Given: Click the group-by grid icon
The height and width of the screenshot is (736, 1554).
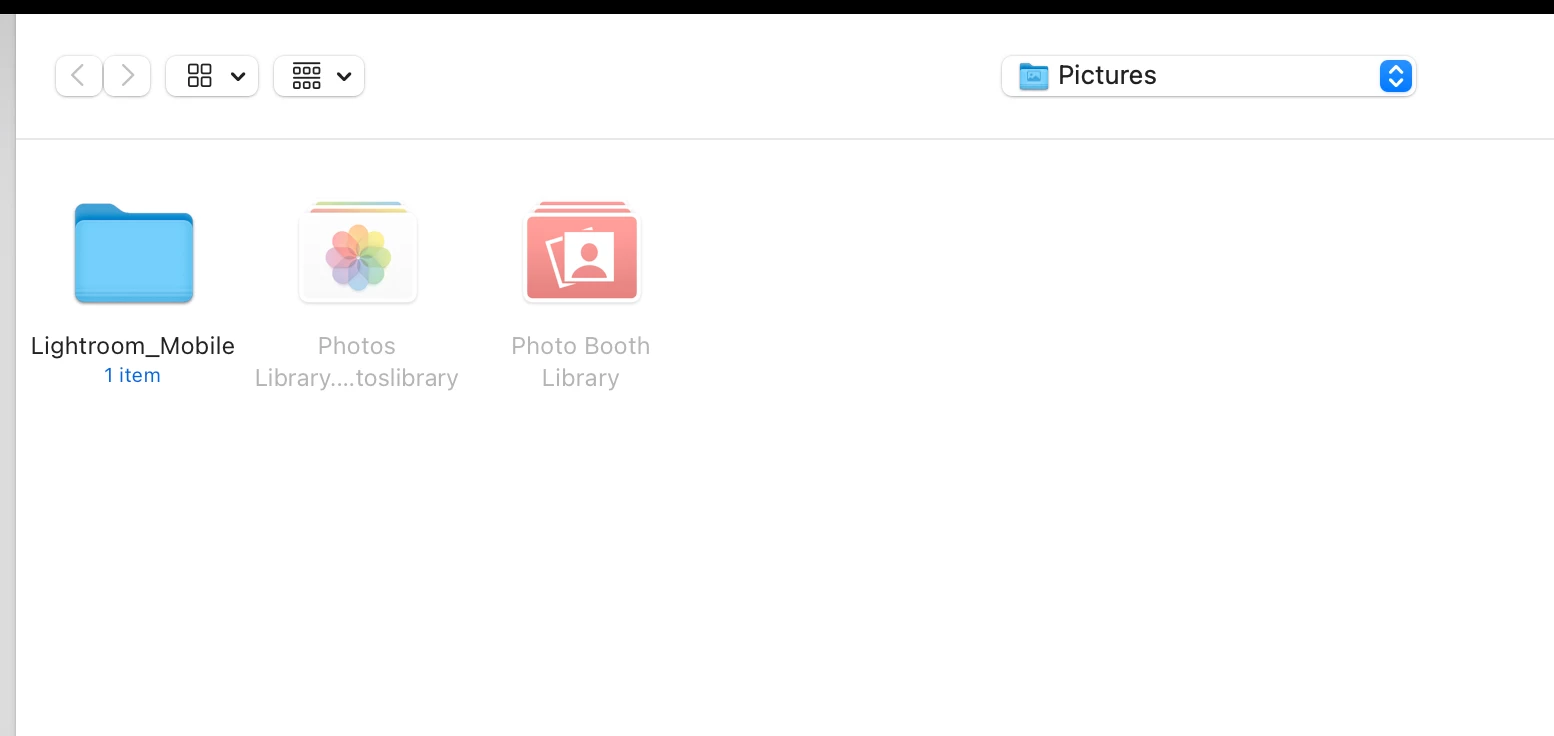Looking at the screenshot, I should (306, 76).
